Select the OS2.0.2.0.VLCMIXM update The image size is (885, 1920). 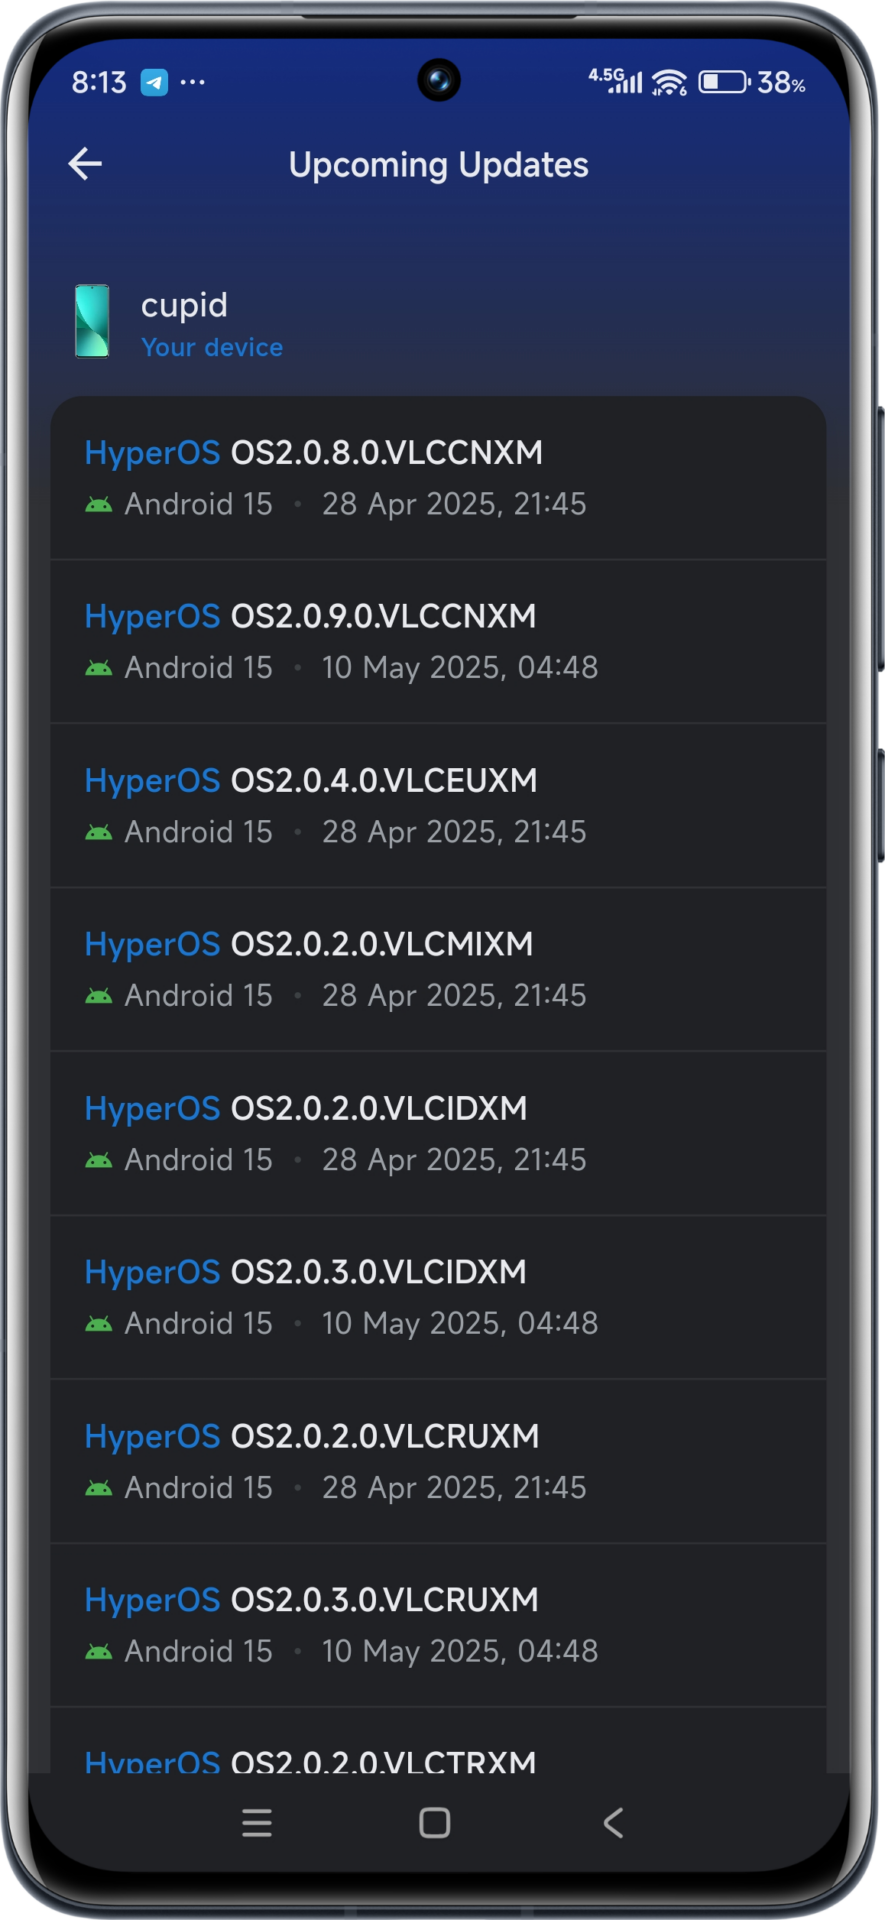click(x=438, y=970)
